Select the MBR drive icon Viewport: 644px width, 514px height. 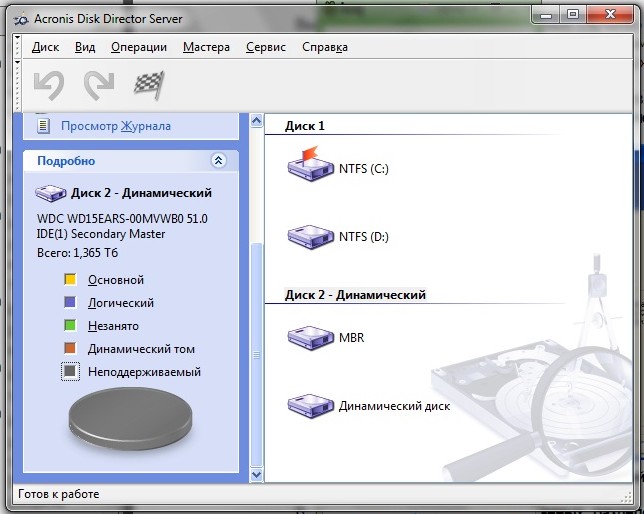point(310,338)
